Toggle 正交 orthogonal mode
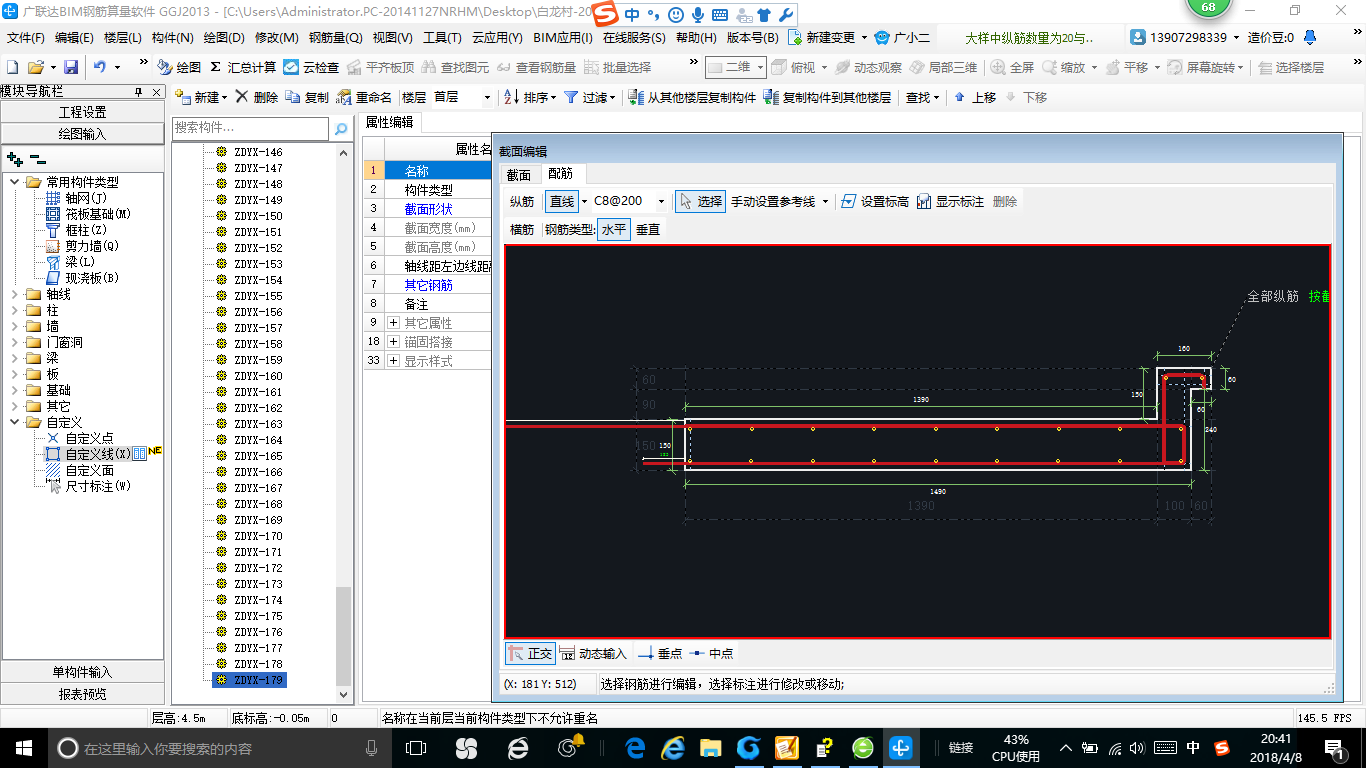Image resolution: width=1366 pixels, height=768 pixels. click(530, 653)
